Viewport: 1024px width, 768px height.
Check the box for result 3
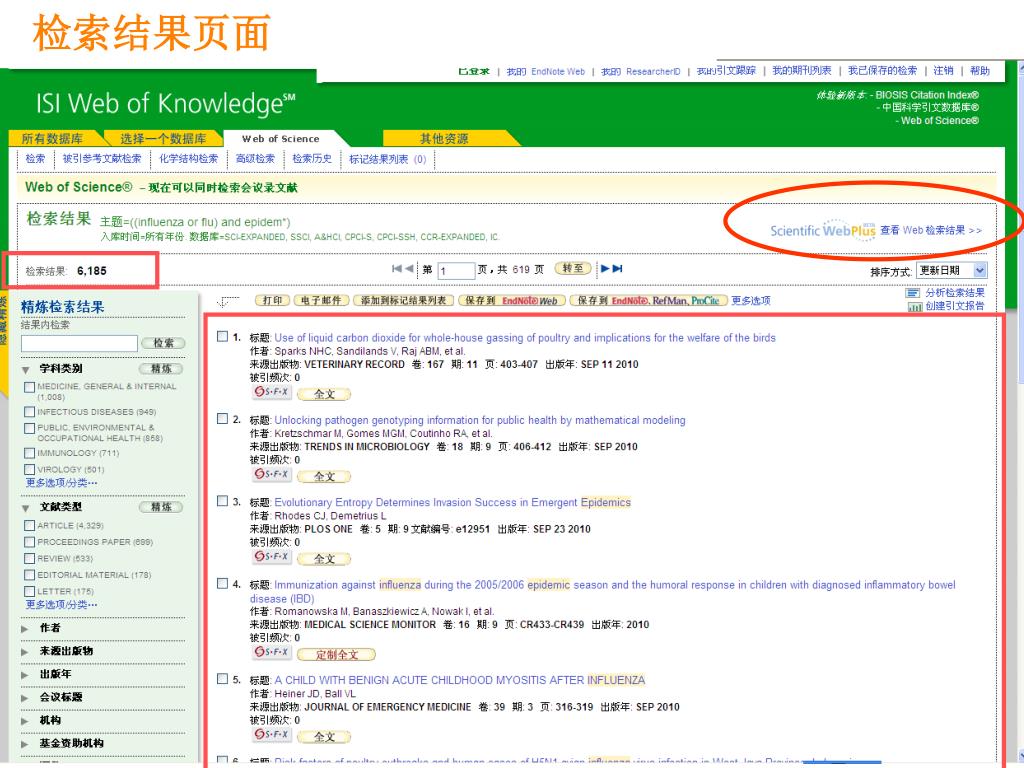pos(223,501)
